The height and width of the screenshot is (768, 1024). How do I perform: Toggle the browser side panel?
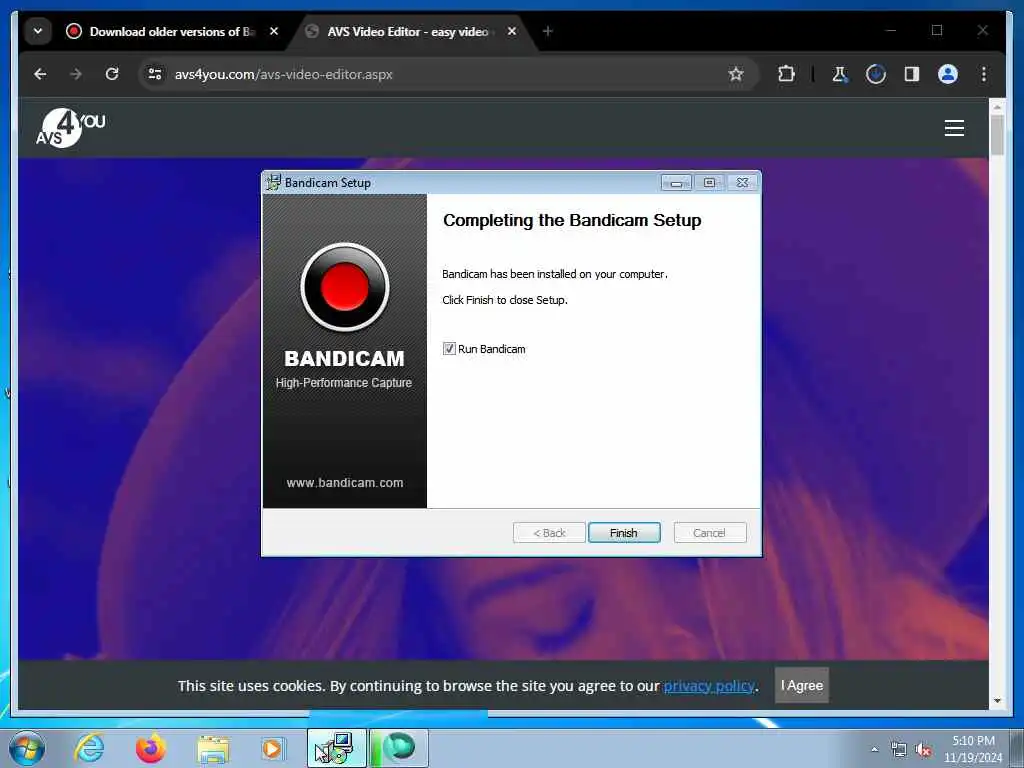(912, 74)
